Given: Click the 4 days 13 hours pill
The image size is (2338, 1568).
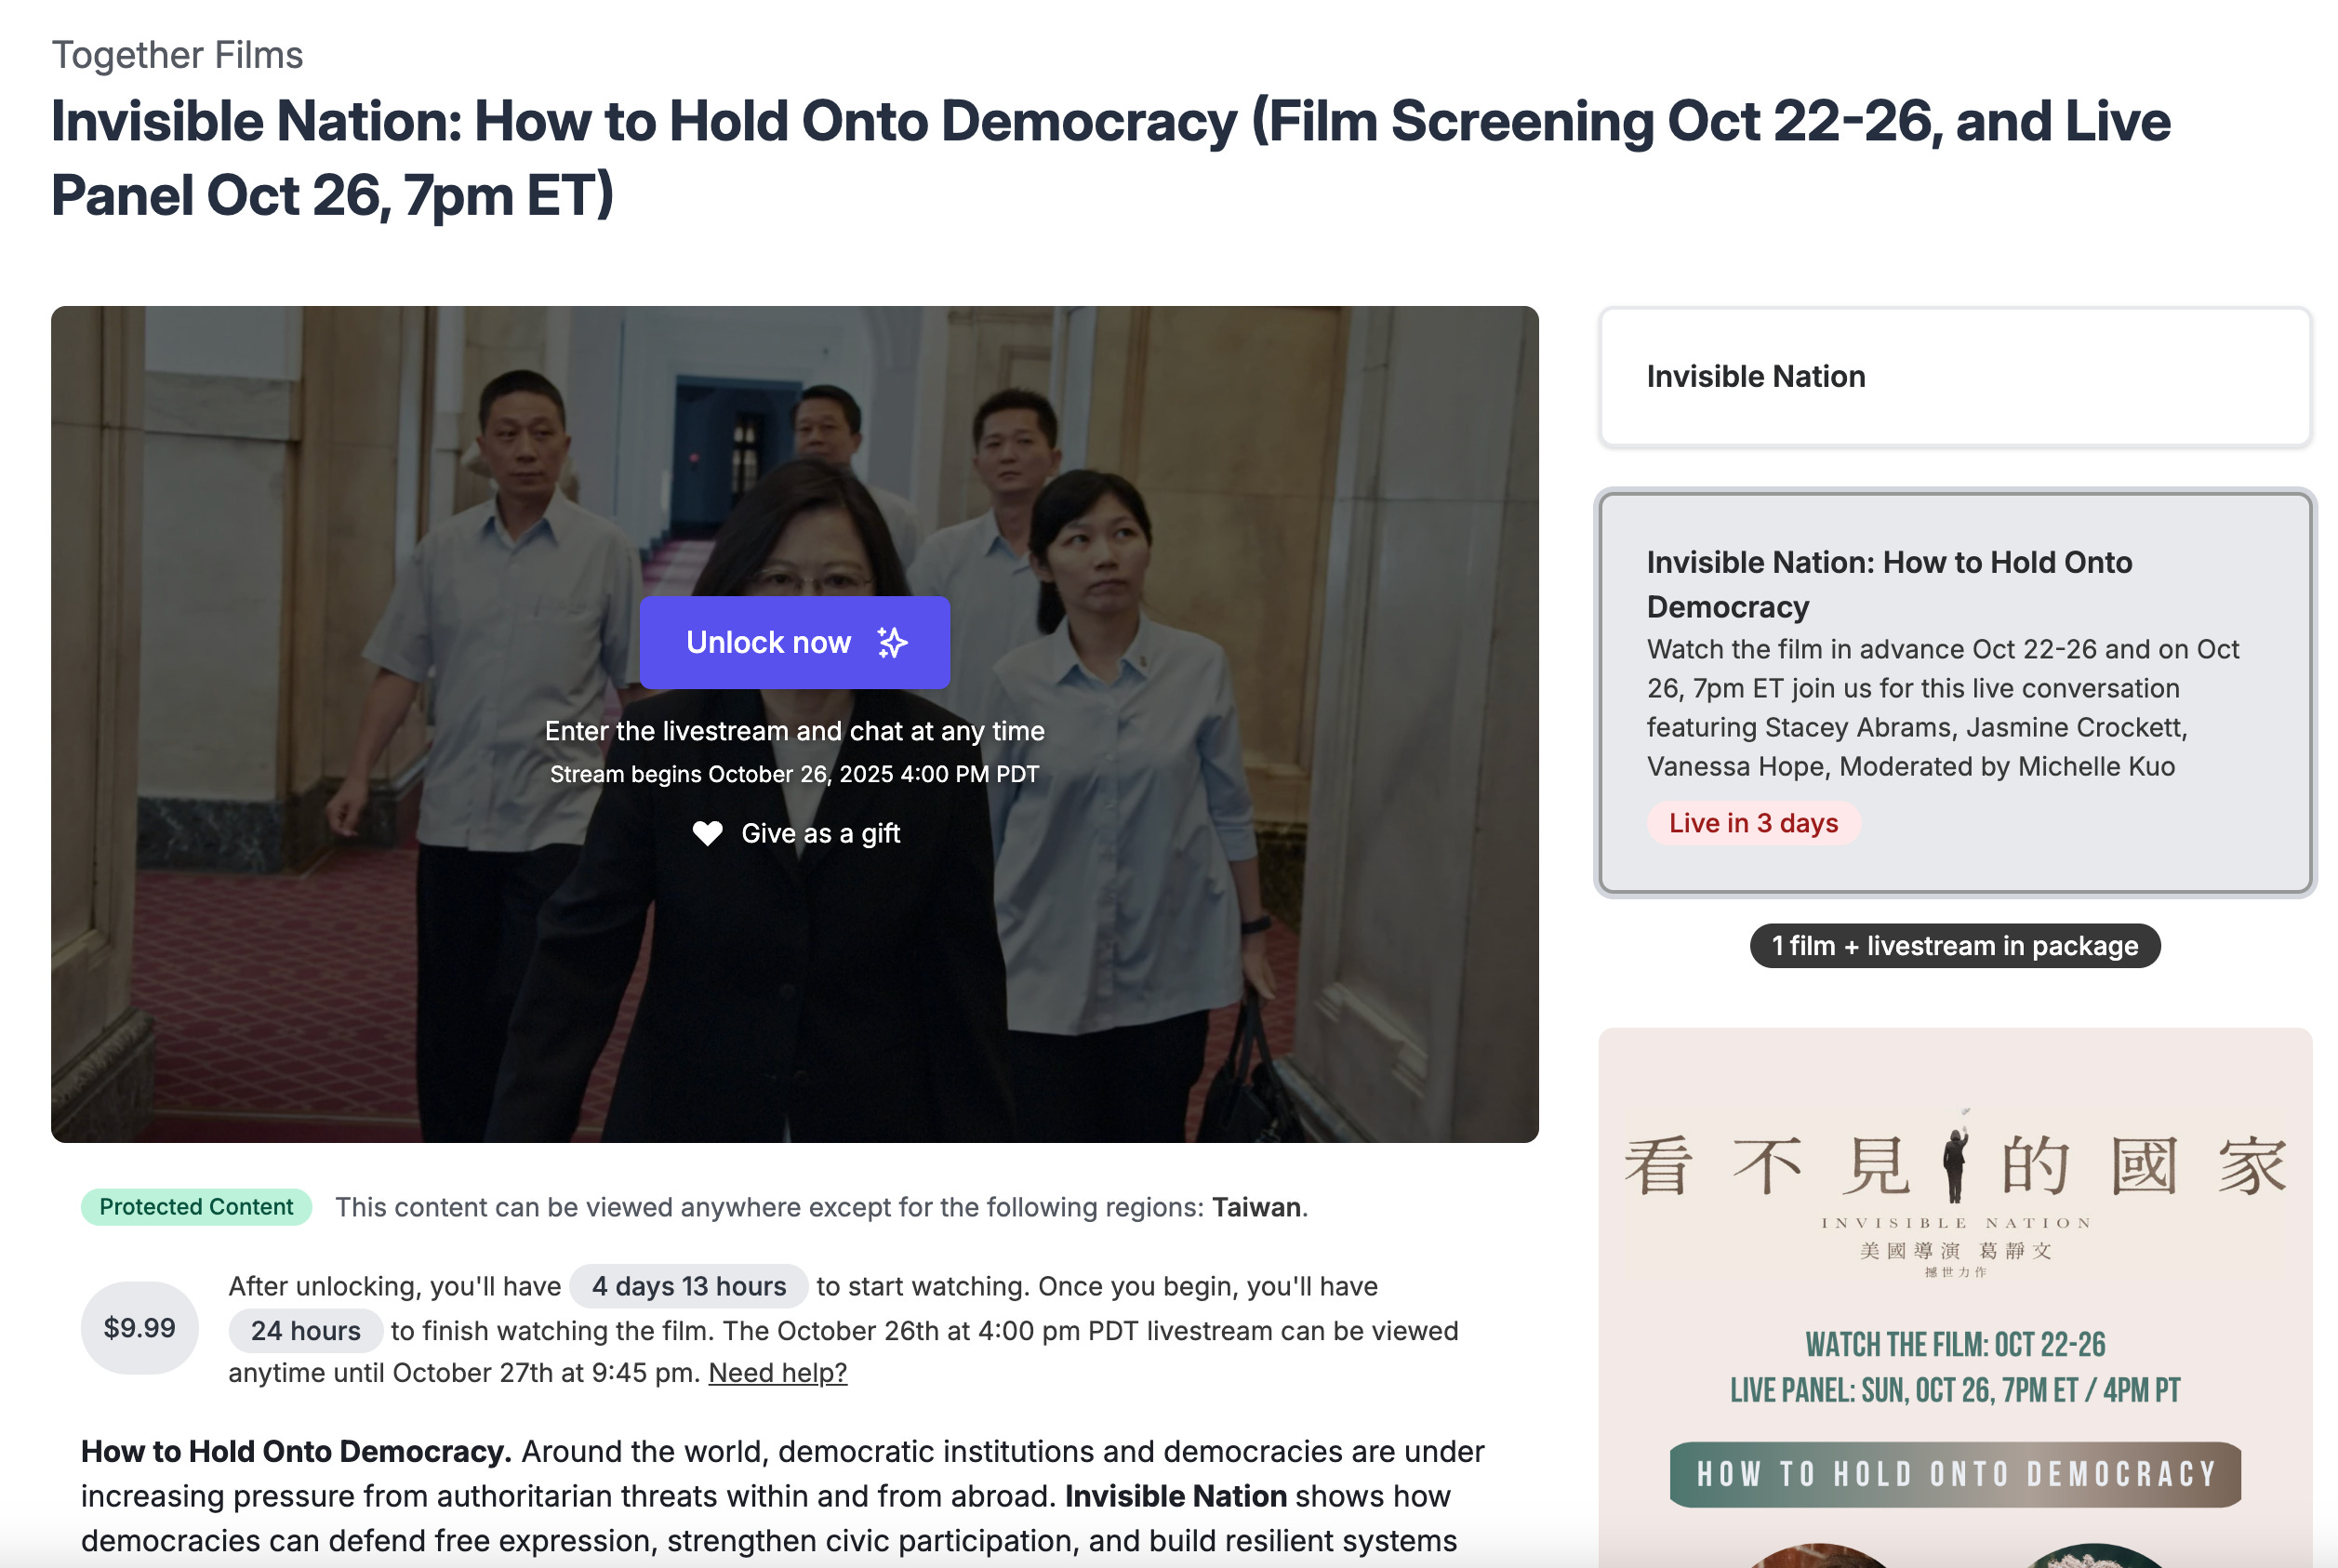Looking at the screenshot, I should click(689, 1286).
